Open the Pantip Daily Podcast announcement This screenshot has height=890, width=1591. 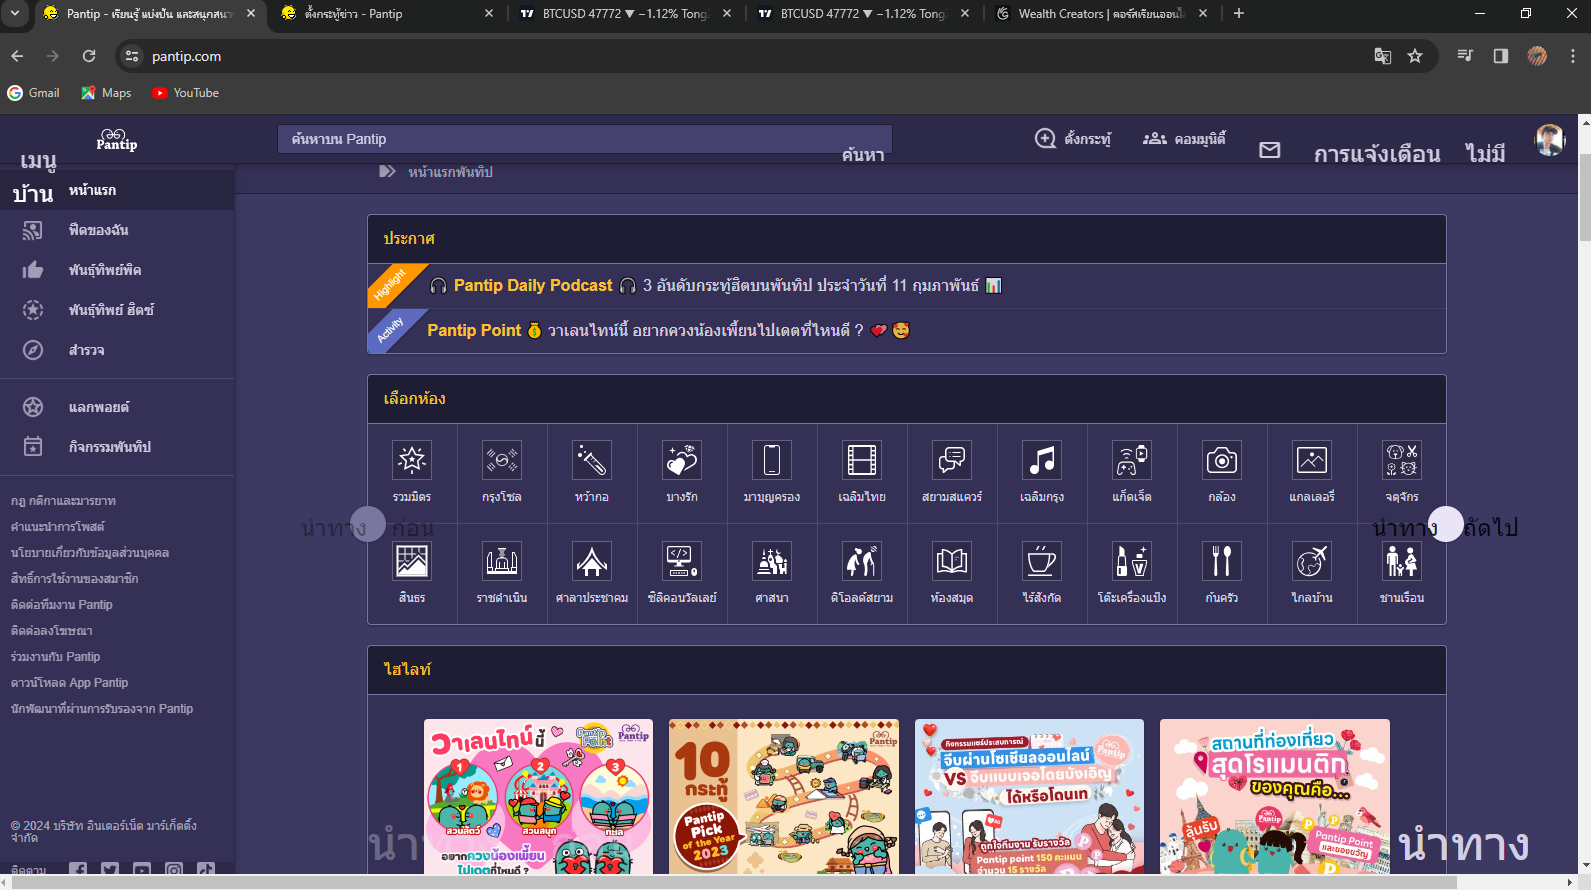(x=533, y=286)
